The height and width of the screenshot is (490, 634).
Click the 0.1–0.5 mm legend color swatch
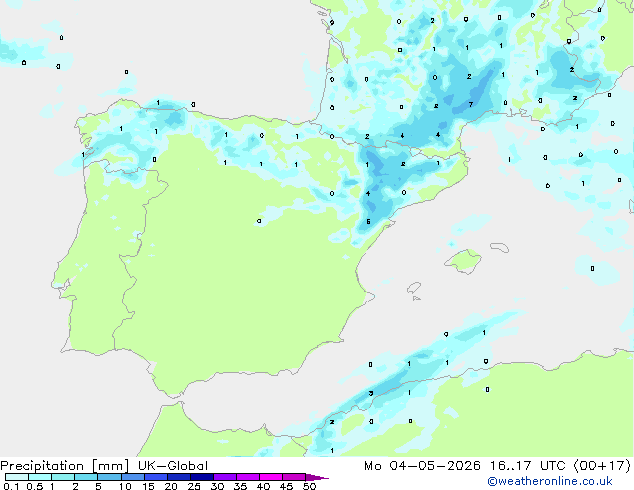click(x=17, y=477)
